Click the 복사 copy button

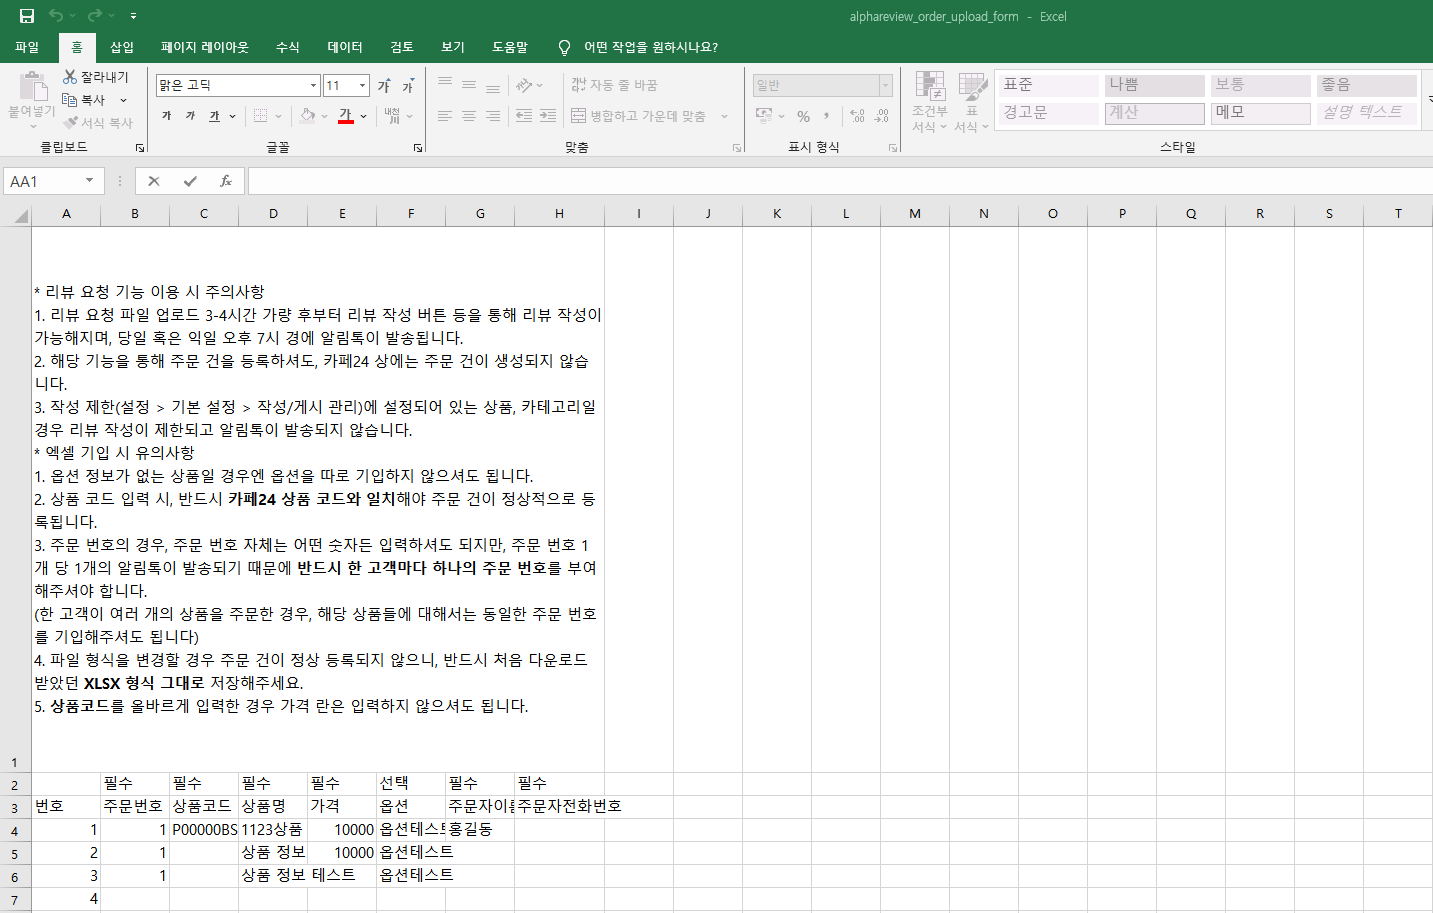point(84,100)
